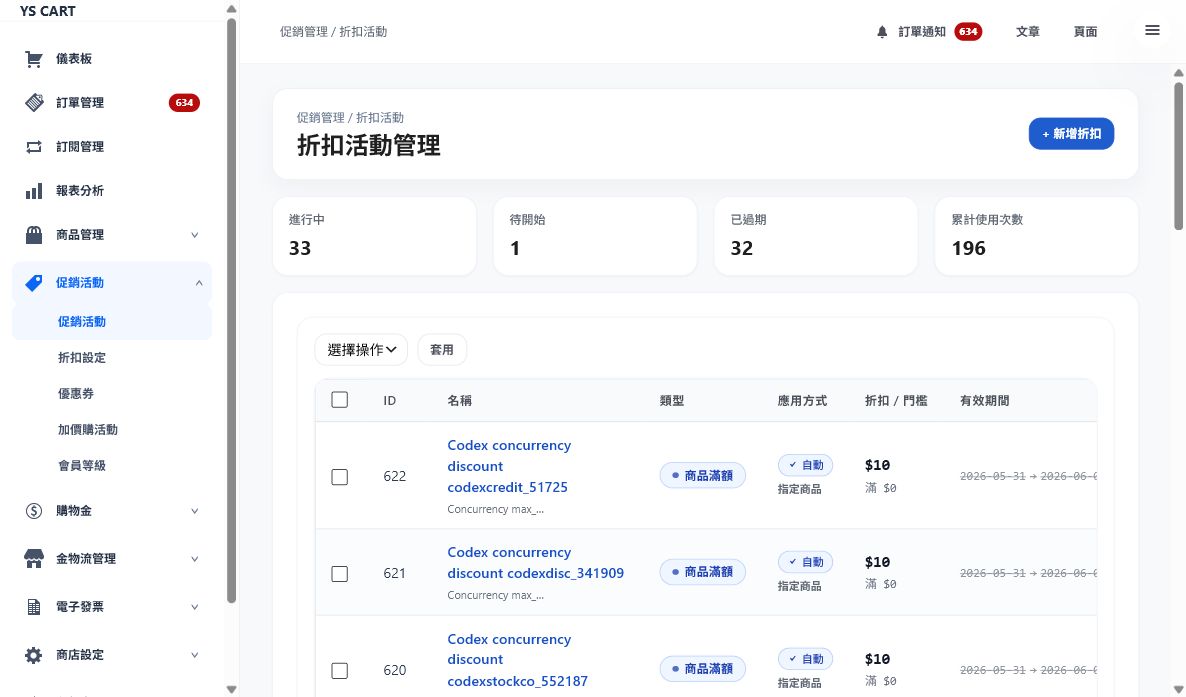The height and width of the screenshot is (697, 1186).
Task: Click the 自動 badge in row 620
Action: [x=806, y=659]
